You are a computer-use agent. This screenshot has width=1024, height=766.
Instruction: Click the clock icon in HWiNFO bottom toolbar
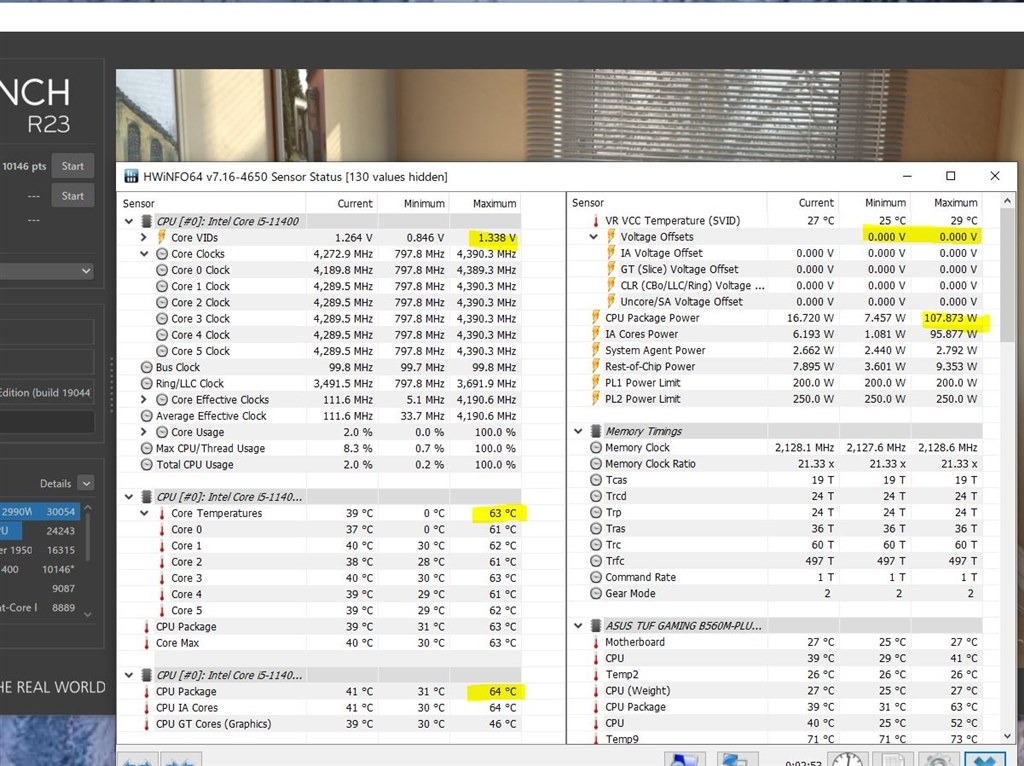[848, 759]
